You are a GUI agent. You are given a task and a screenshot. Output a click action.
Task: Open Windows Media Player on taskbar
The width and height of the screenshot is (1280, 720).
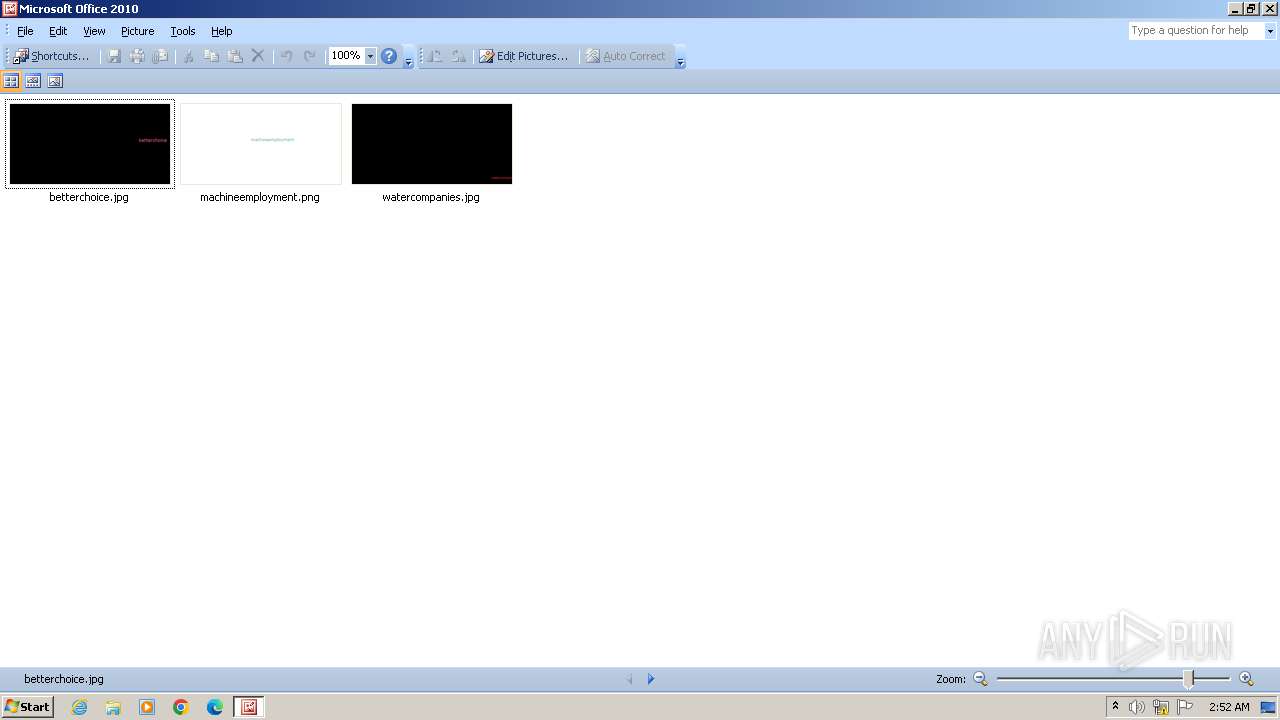[x=147, y=707]
